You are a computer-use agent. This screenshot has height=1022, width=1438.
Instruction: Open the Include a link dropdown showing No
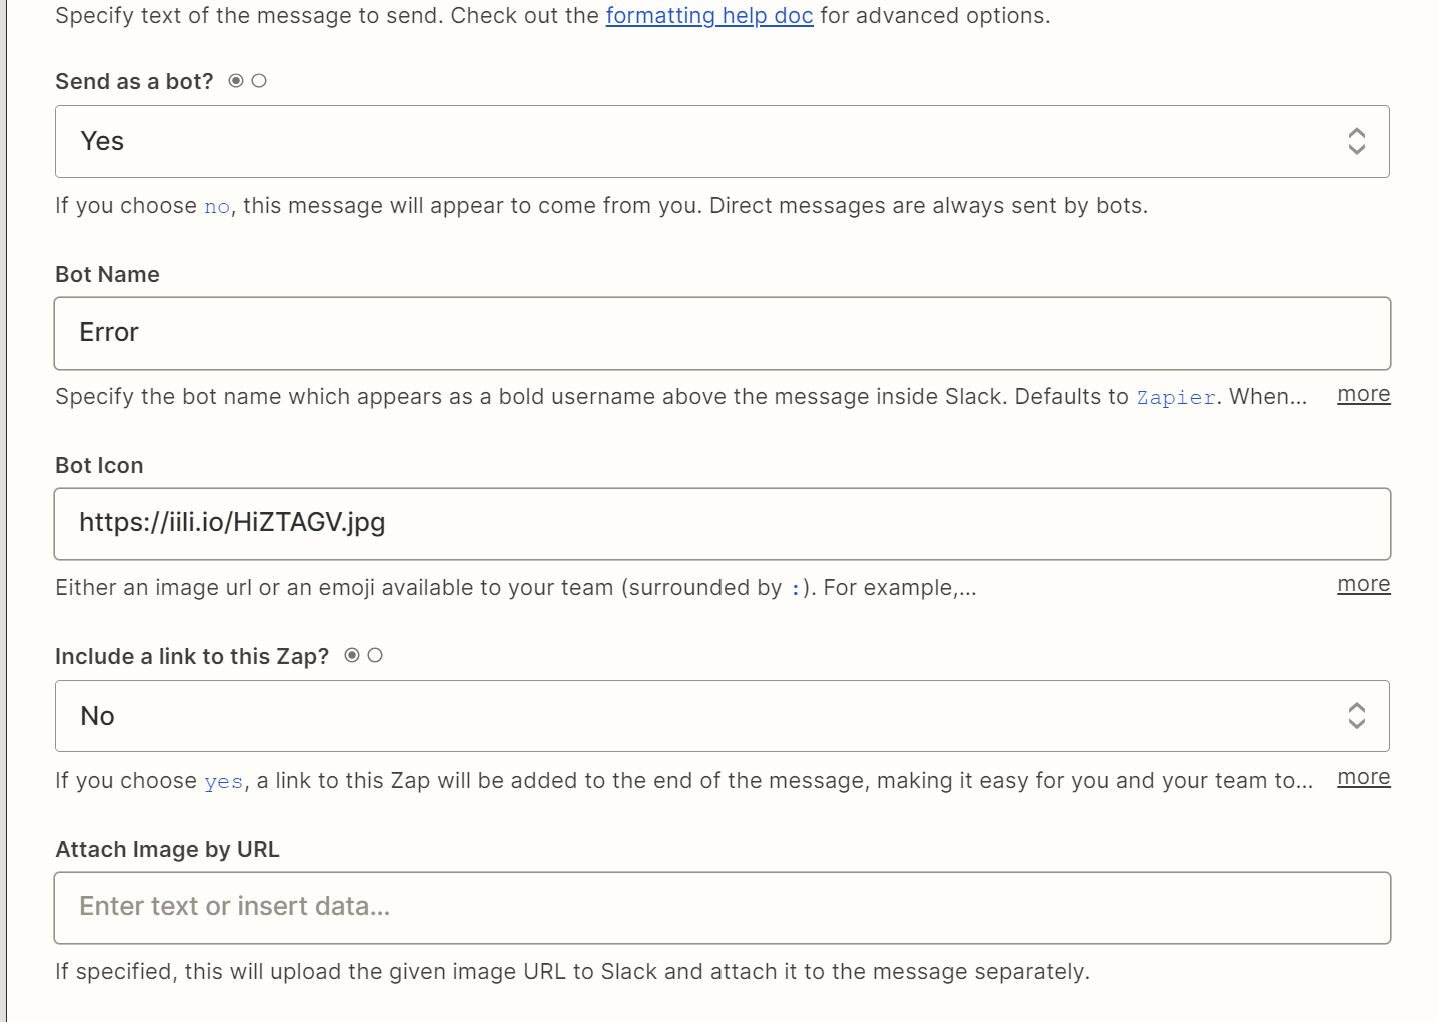[722, 716]
